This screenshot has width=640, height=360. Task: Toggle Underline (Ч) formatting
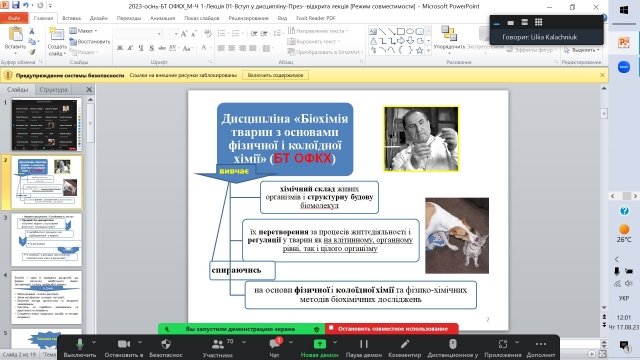[x=141, y=48]
